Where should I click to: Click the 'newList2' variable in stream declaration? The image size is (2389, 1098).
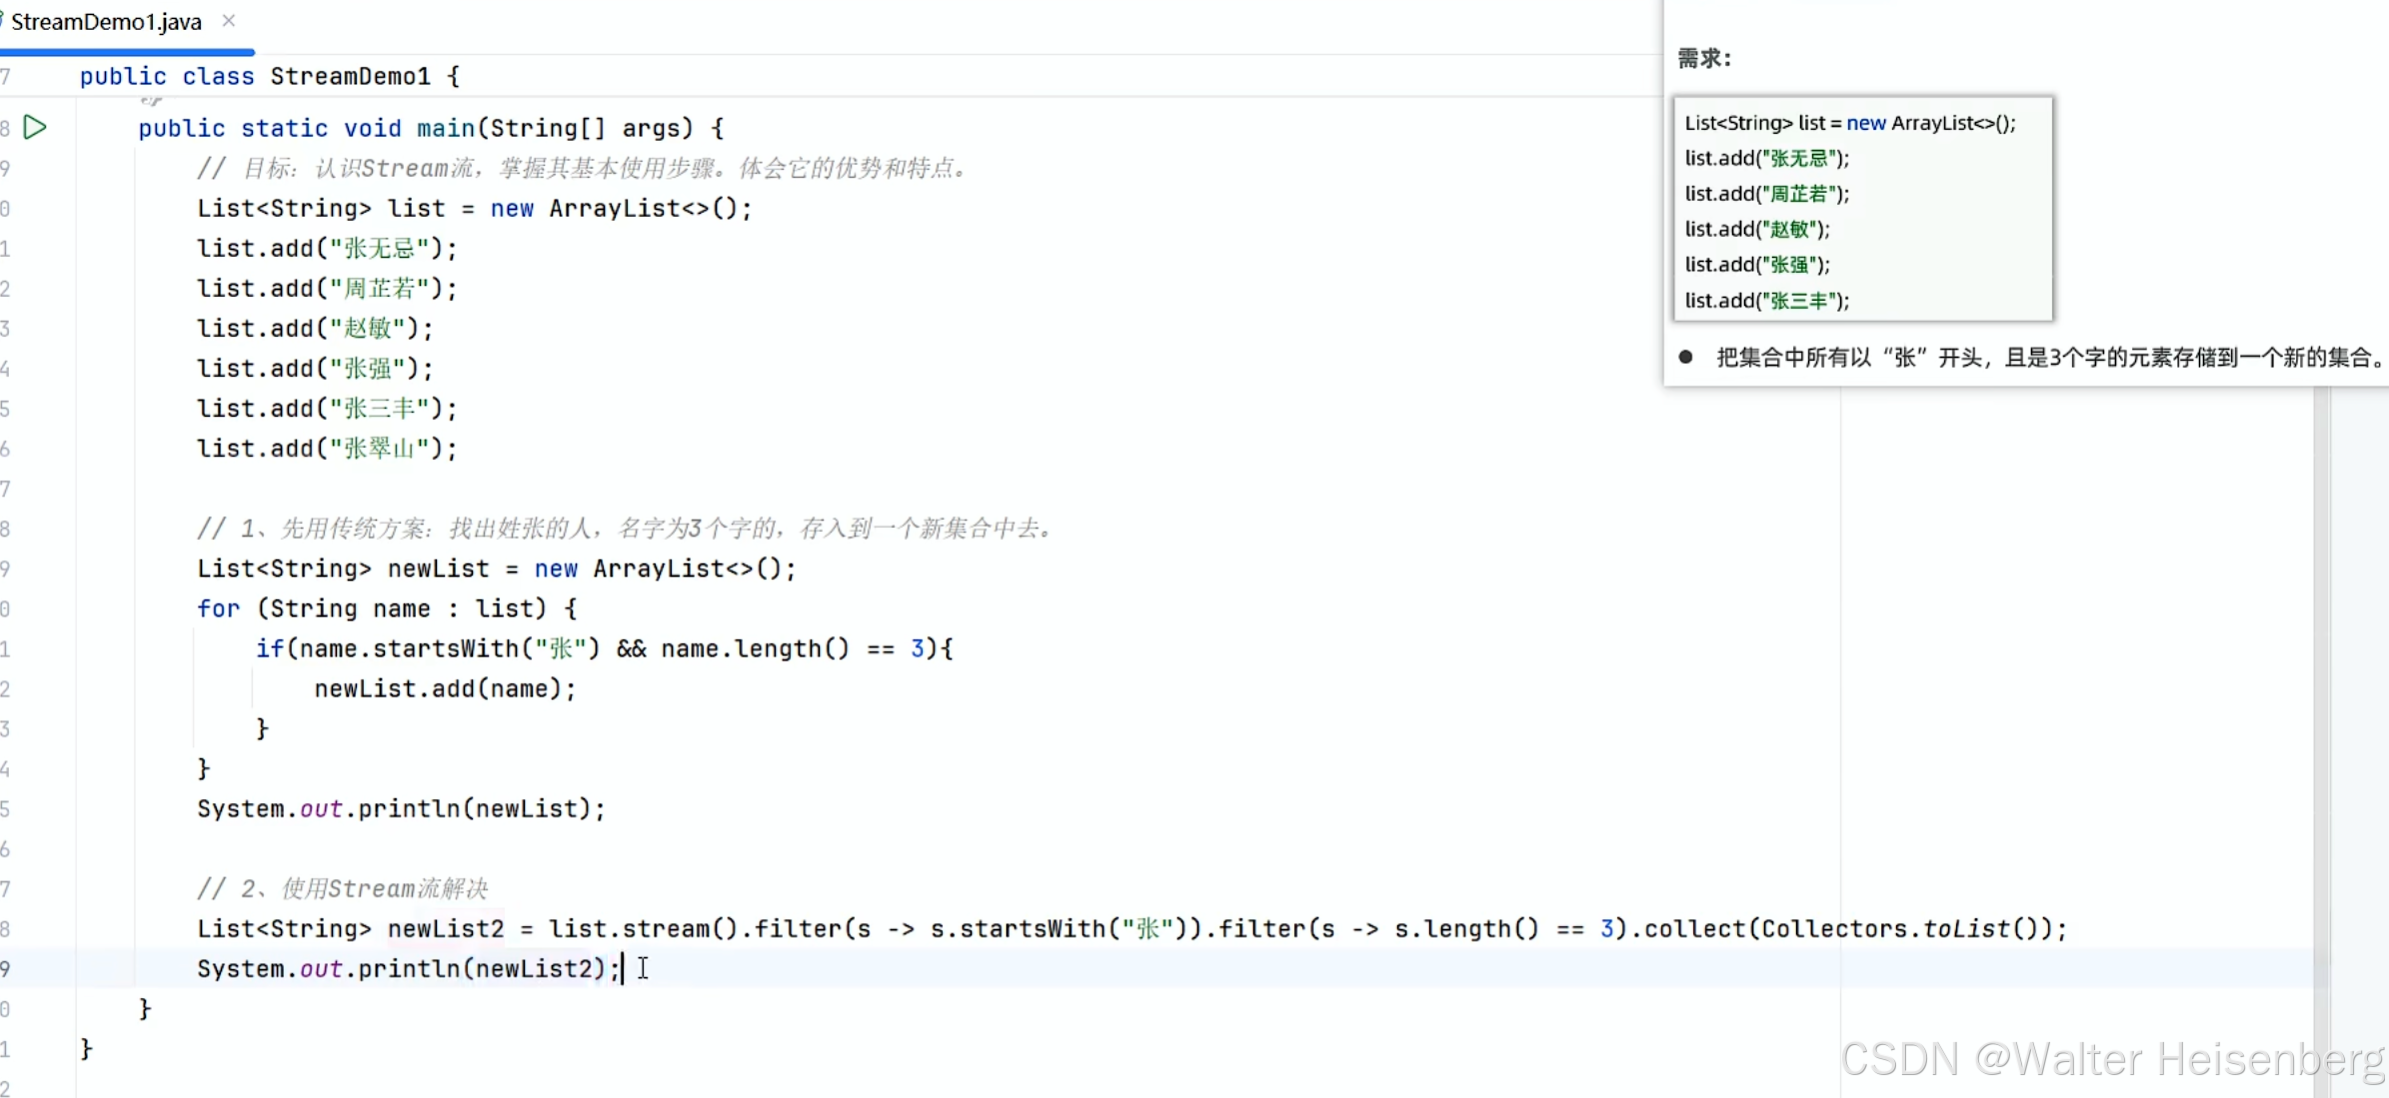click(x=445, y=928)
